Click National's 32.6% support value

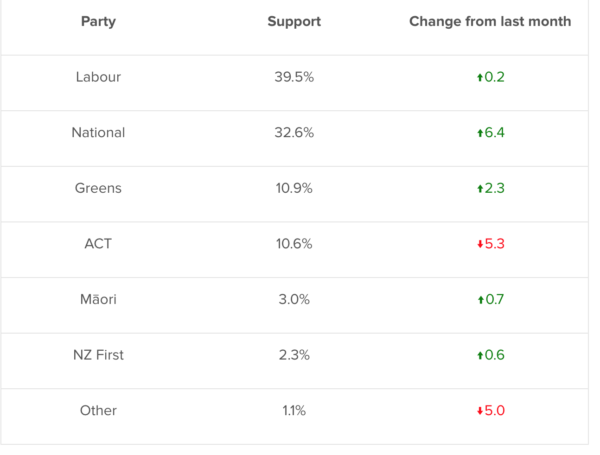[294, 133]
